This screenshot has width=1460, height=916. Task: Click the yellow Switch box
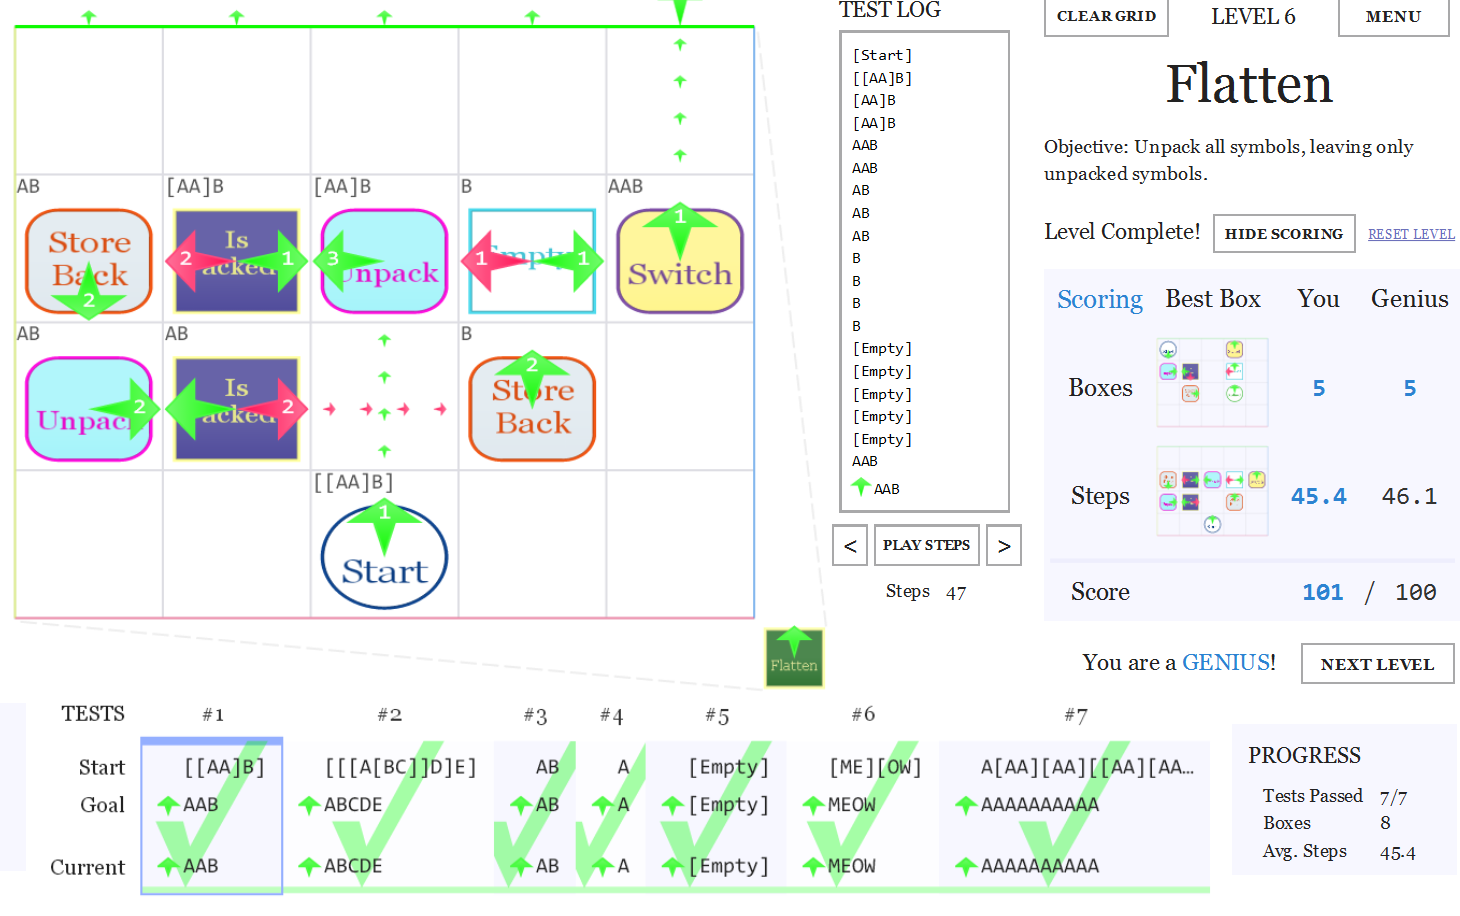680,261
